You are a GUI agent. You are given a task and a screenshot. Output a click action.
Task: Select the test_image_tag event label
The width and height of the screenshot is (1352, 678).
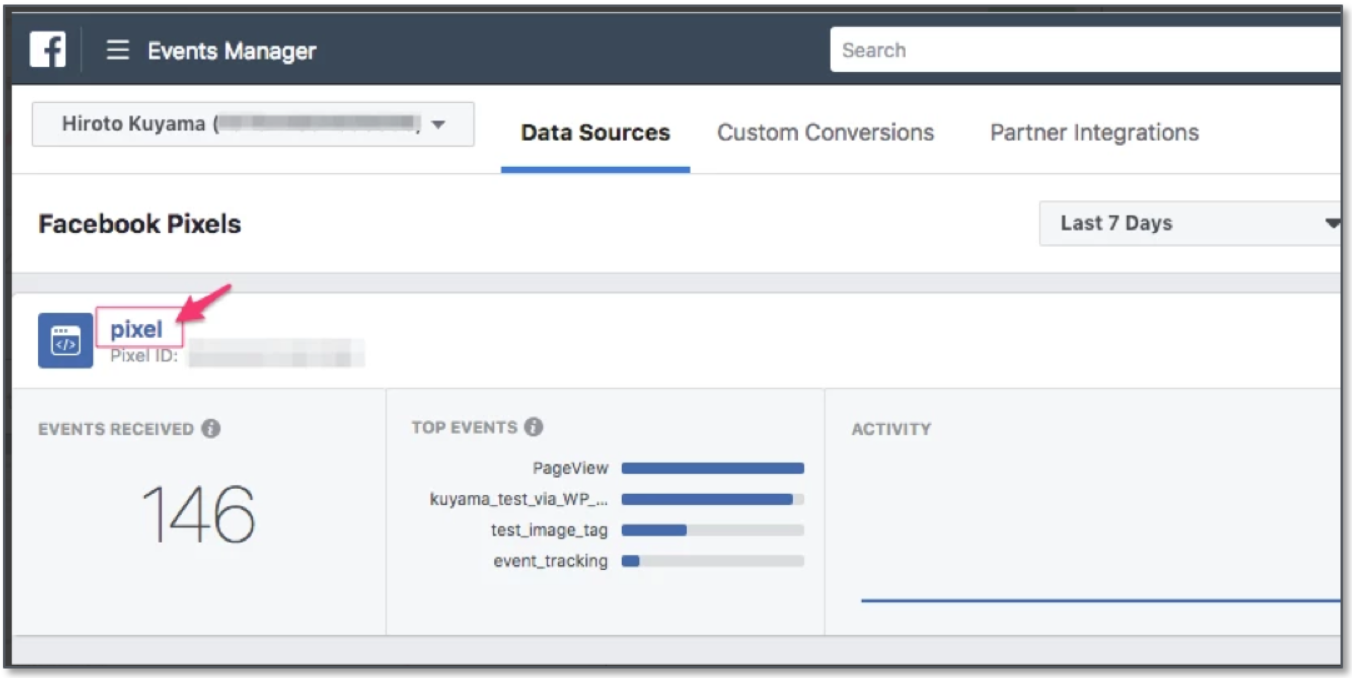549,530
